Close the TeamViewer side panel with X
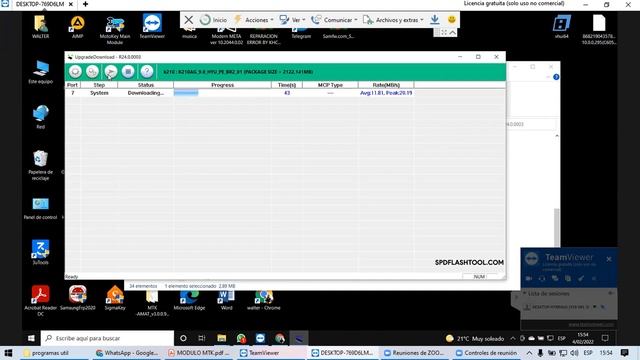This screenshot has width=640, height=360. [x=609, y=259]
